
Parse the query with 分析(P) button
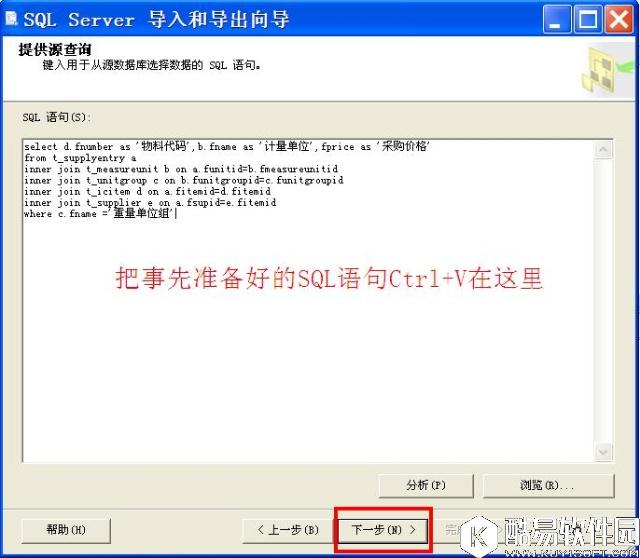(x=426, y=485)
